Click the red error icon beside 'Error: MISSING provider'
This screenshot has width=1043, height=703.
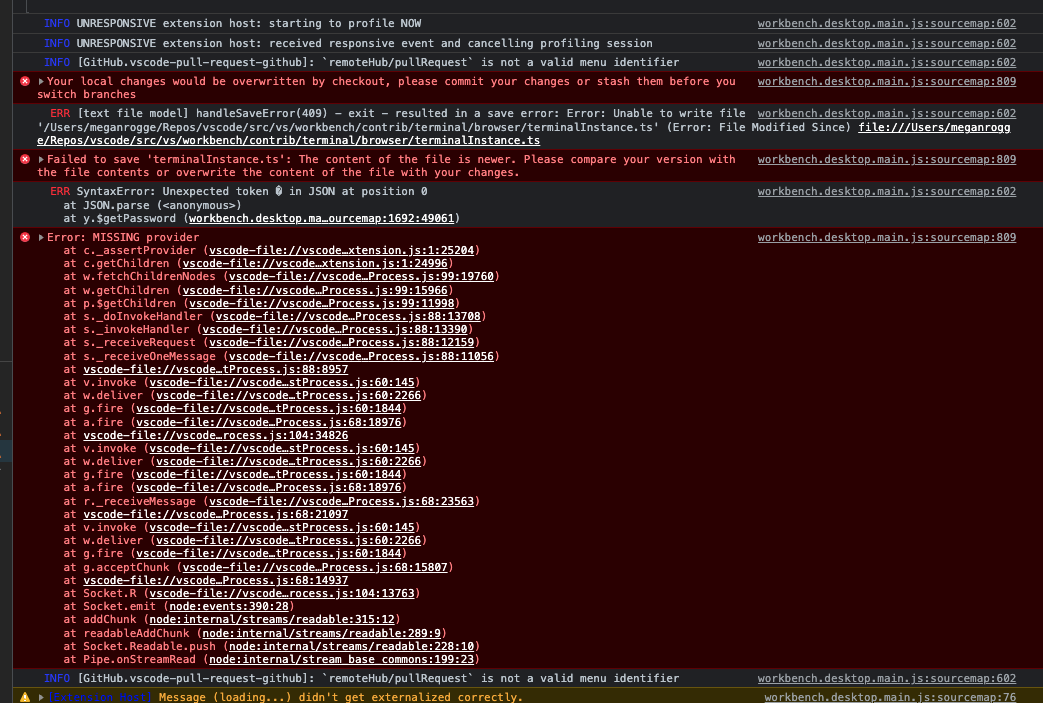(25, 237)
